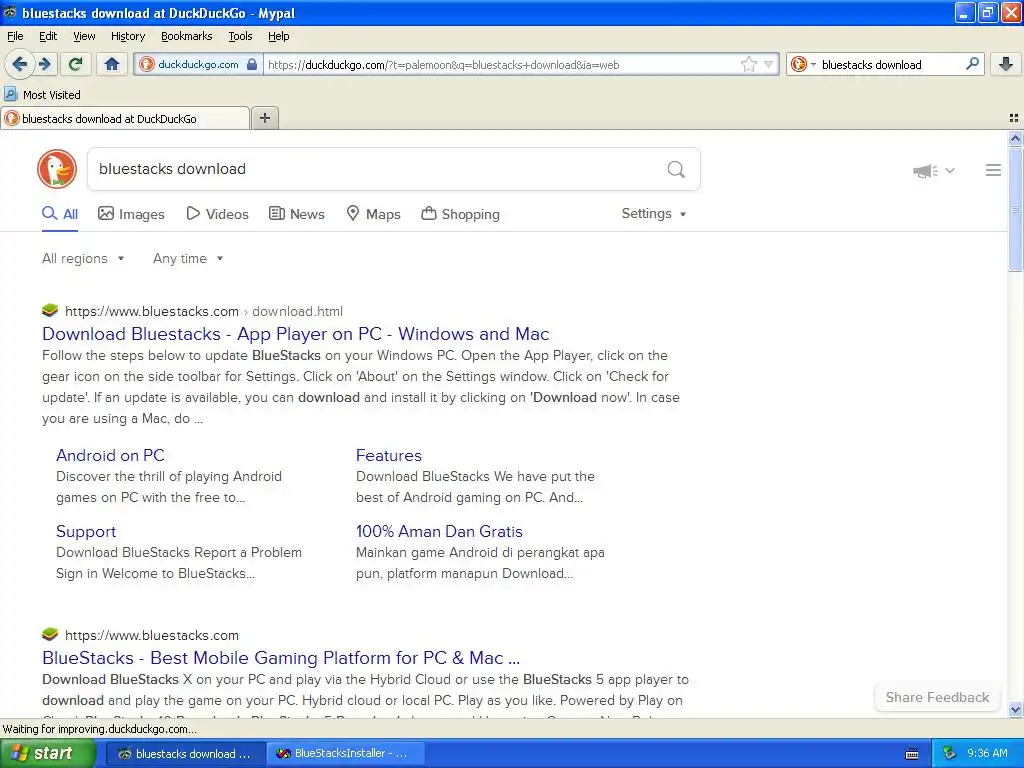Reload the page with the refresh icon
The image size is (1024, 768).
(x=75, y=64)
